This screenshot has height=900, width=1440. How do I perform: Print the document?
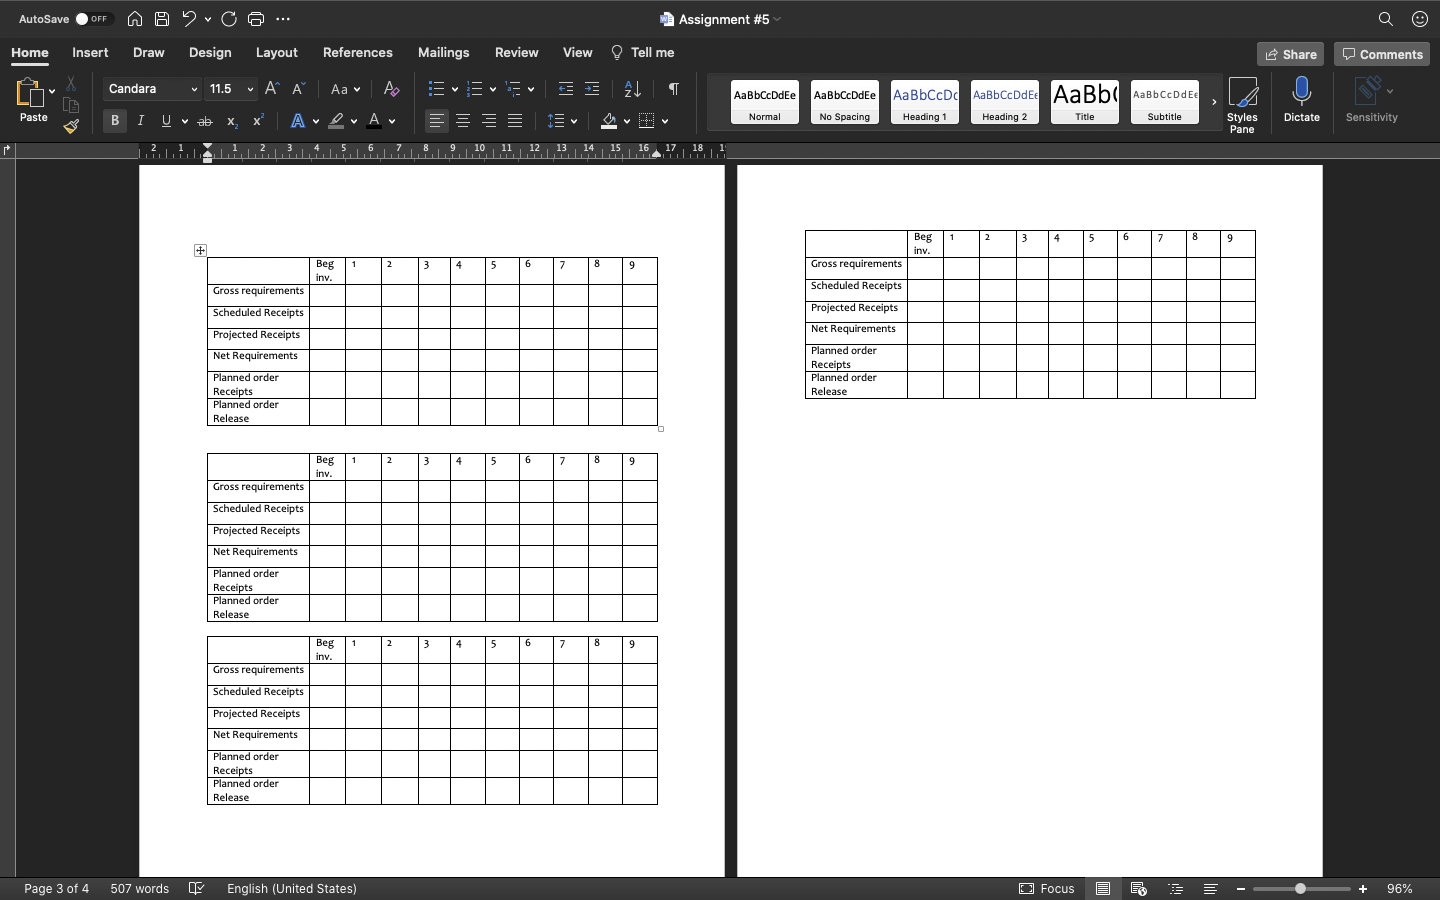[x=256, y=19]
